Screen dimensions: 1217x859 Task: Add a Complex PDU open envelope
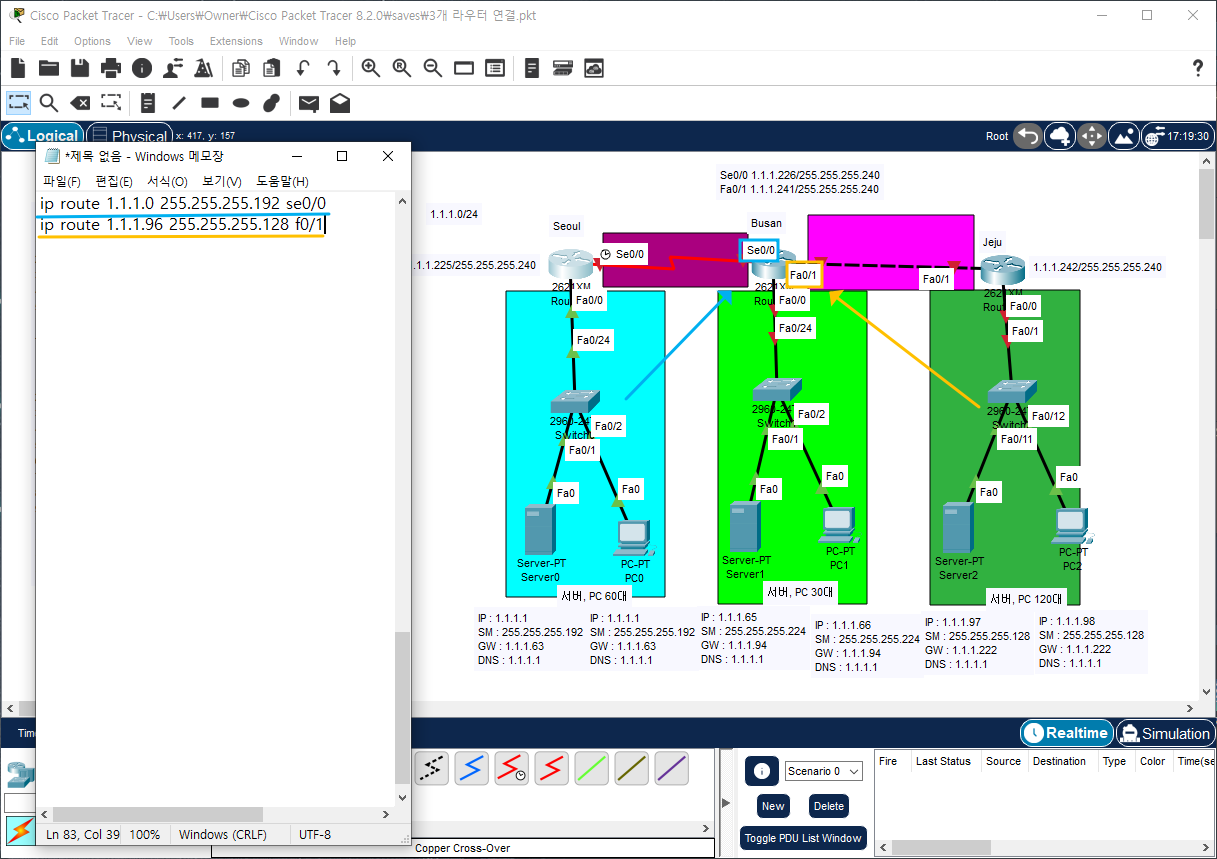pyautogui.click(x=340, y=102)
